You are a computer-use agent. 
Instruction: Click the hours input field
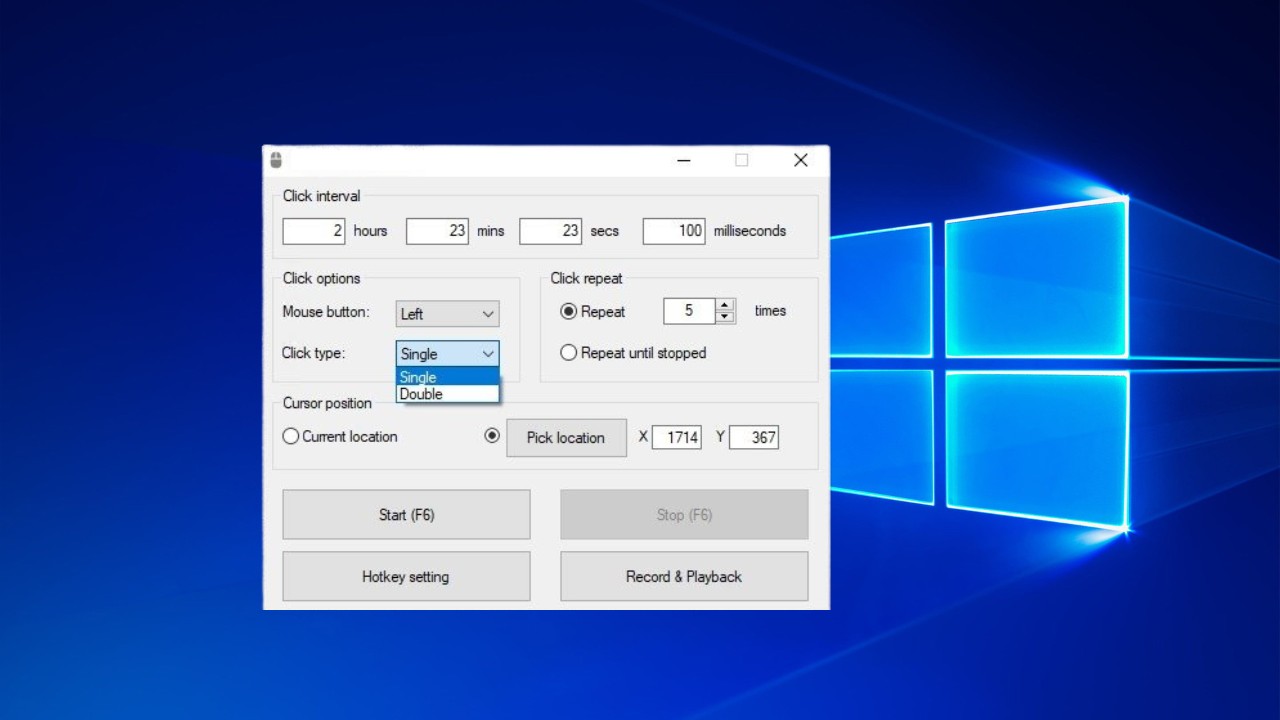pyautogui.click(x=314, y=231)
